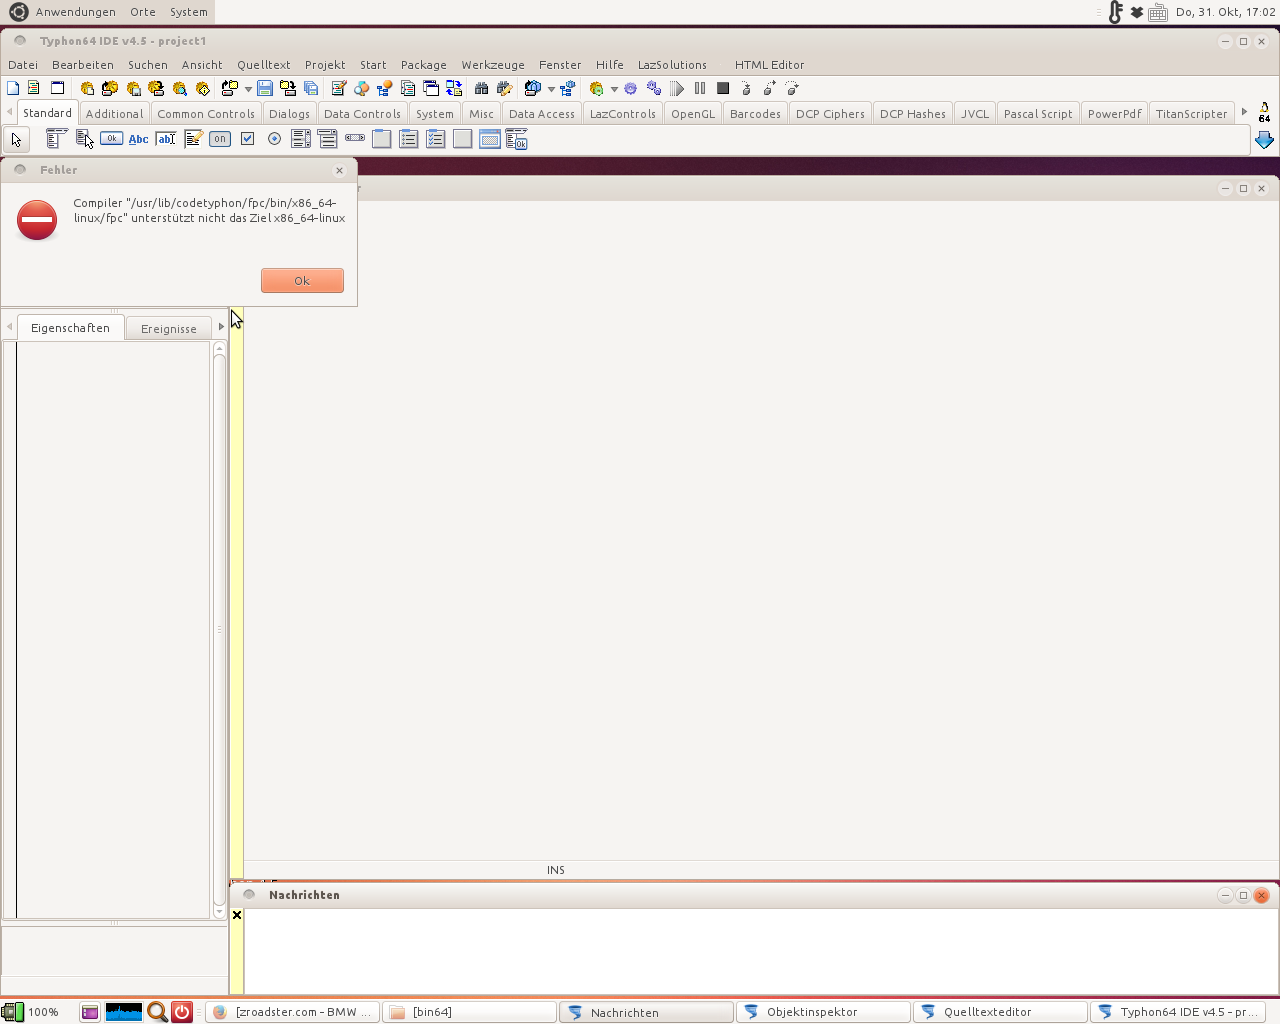Open the Run icon's dropdown arrow
Viewport: 1280px width, 1024px height.
pyautogui.click(x=614, y=89)
